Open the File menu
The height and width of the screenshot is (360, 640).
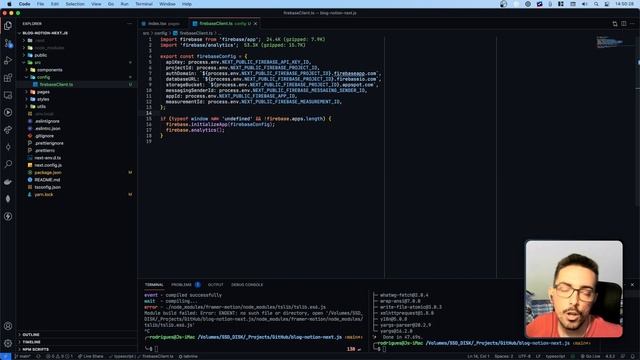pyautogui.click(x=40, y=4)
